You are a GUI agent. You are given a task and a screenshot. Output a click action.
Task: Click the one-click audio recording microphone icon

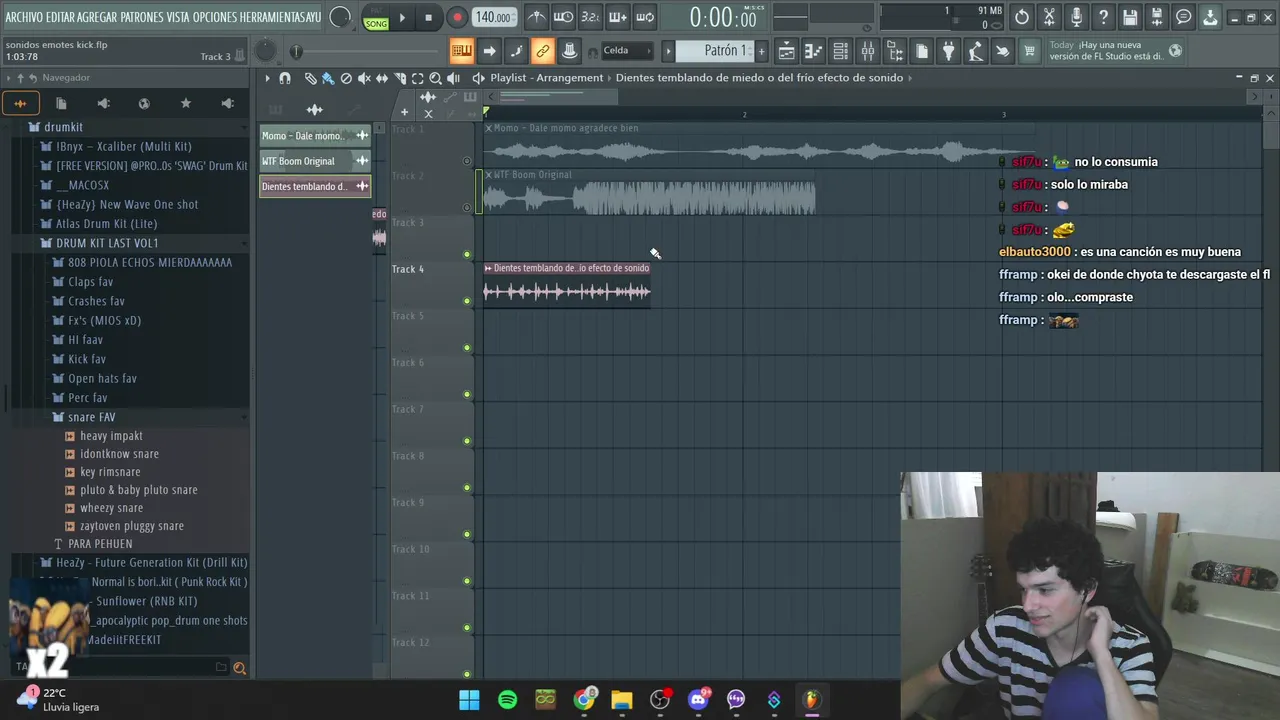[x=1076, y=17]
